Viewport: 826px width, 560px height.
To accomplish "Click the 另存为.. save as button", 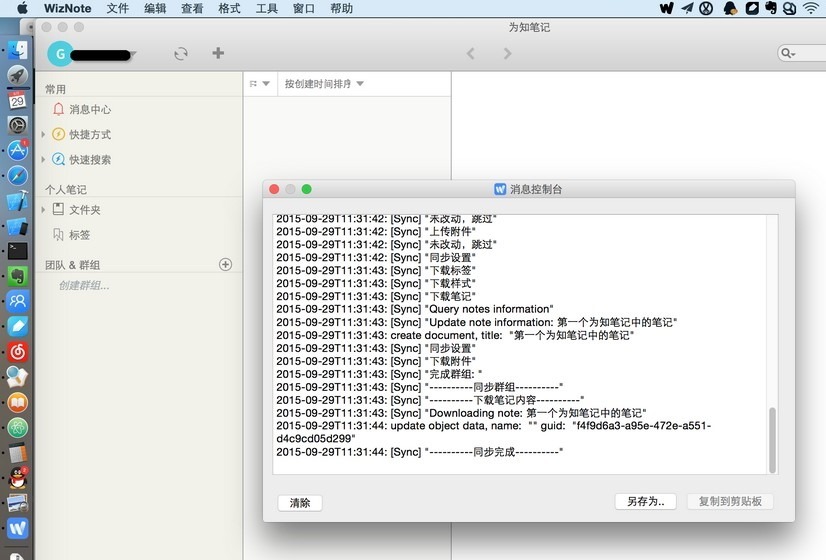I will click(646, 502).
